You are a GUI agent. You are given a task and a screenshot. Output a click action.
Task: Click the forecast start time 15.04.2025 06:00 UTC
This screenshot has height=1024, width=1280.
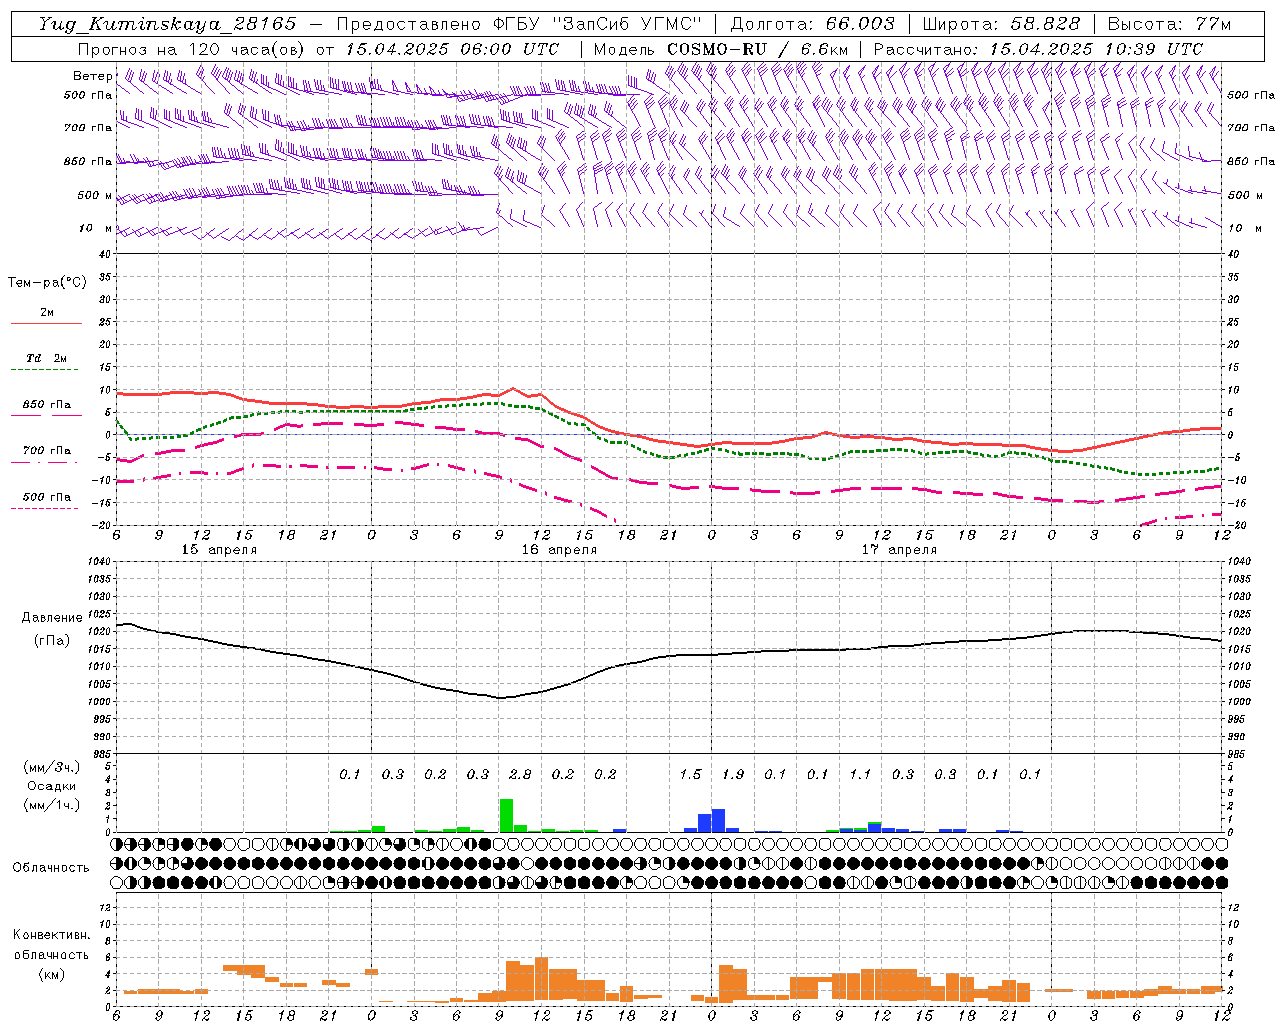coord(451,49)
